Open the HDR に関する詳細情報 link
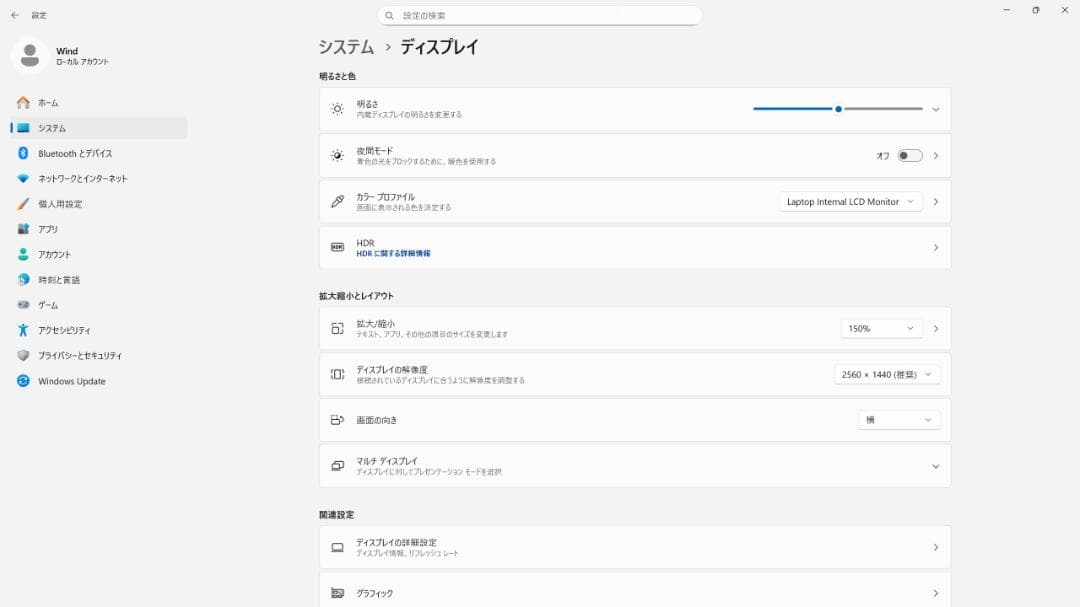The width and height of the screenshot is (1080, 607). pyautogui.click(x=393, y=252)
